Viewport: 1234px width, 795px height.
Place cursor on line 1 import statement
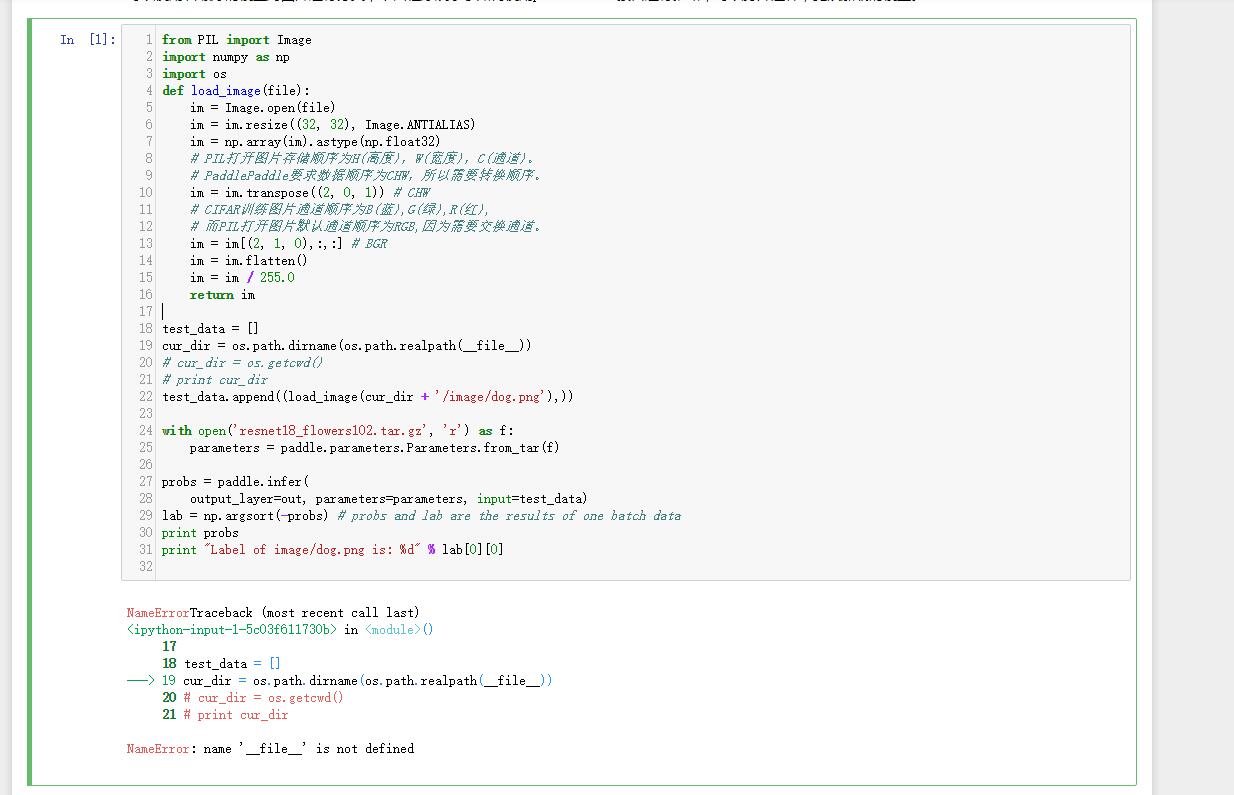click(234, 40)
